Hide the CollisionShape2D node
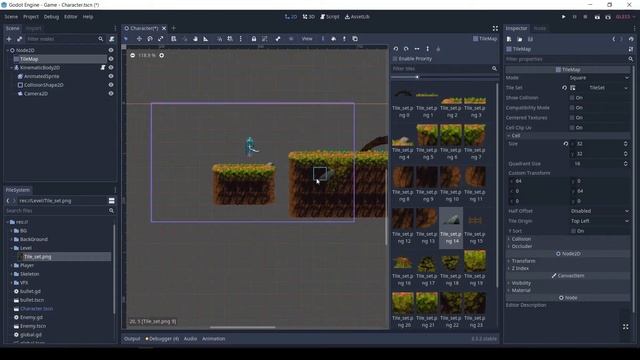The width and height of the screenshot is (640, 360). click(x=111, y=85)
